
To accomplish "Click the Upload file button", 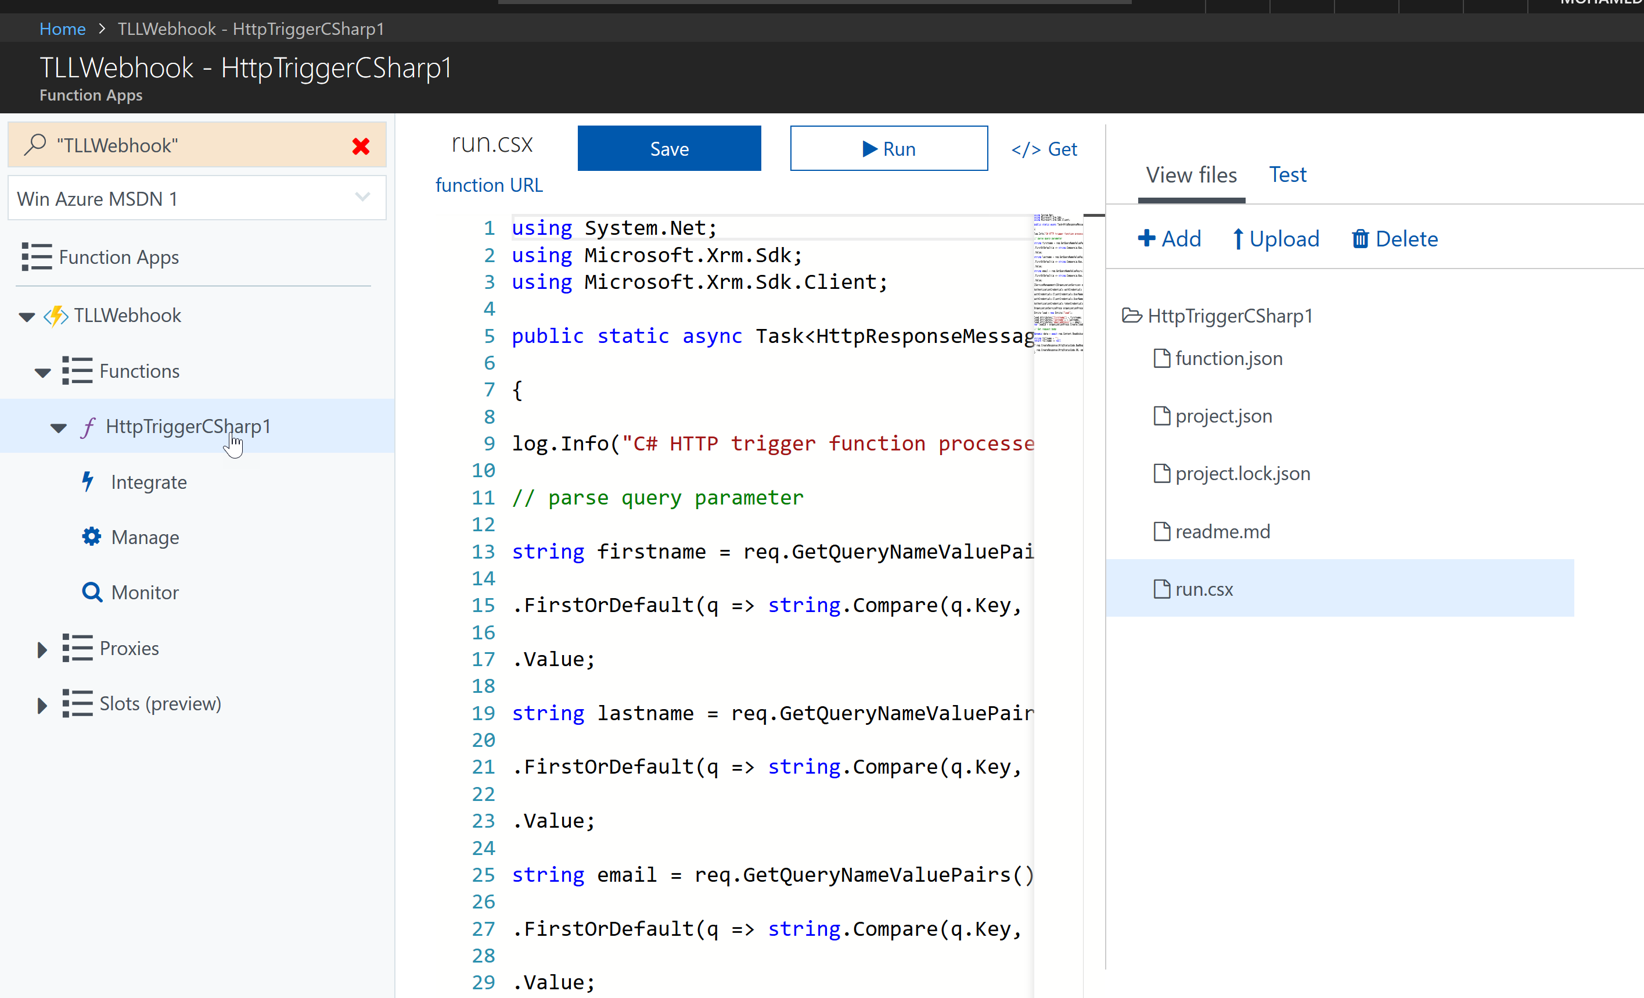I will [1275, 239].
